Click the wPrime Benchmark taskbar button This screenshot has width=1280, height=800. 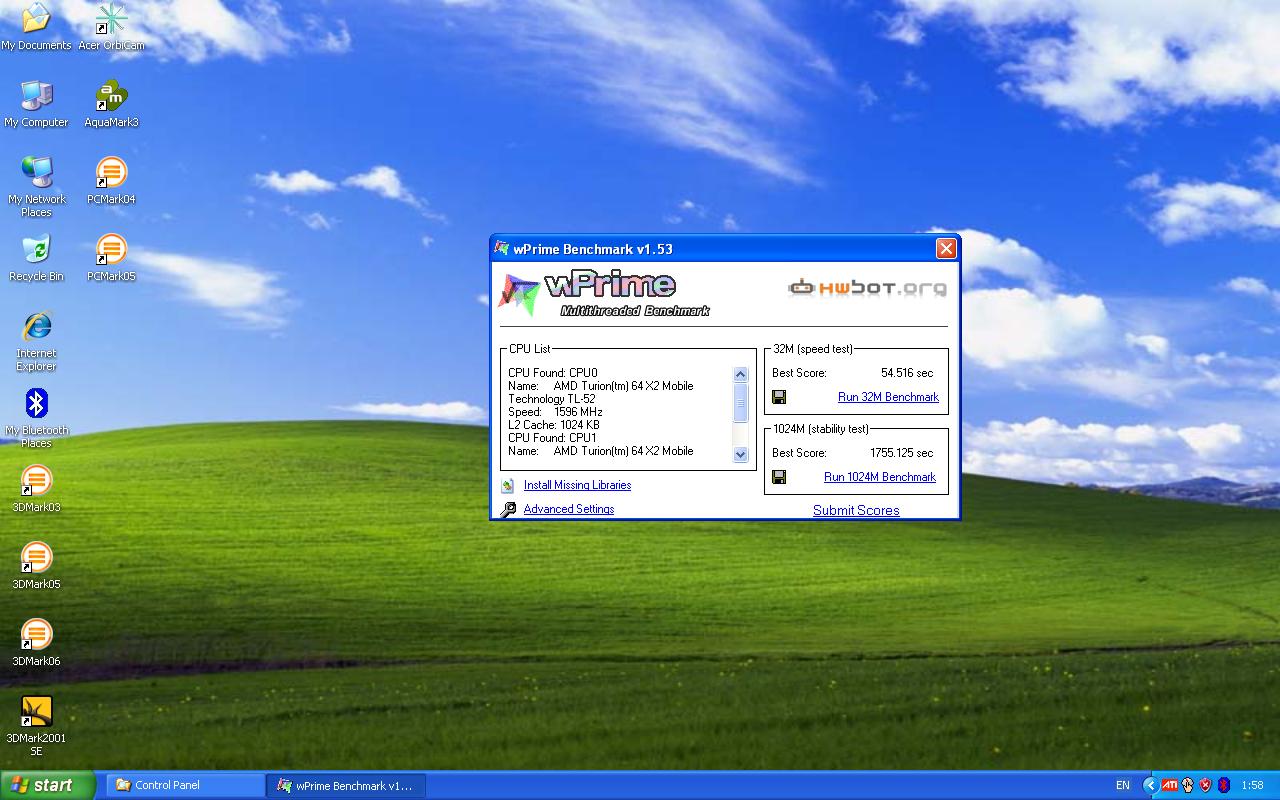click(x=346, y=785)
